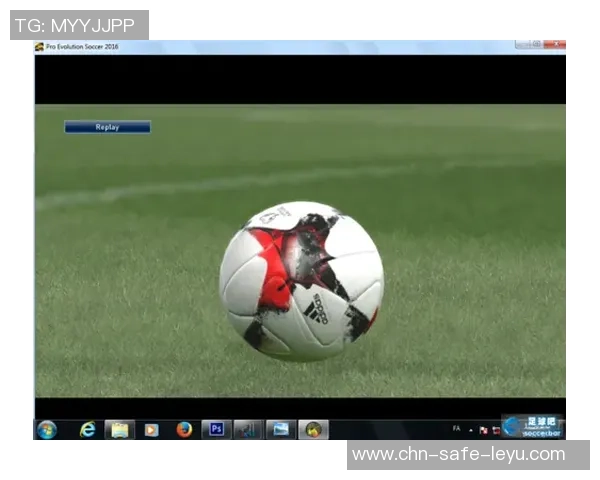Click the Action Center flag in the tray

(483, 430)
